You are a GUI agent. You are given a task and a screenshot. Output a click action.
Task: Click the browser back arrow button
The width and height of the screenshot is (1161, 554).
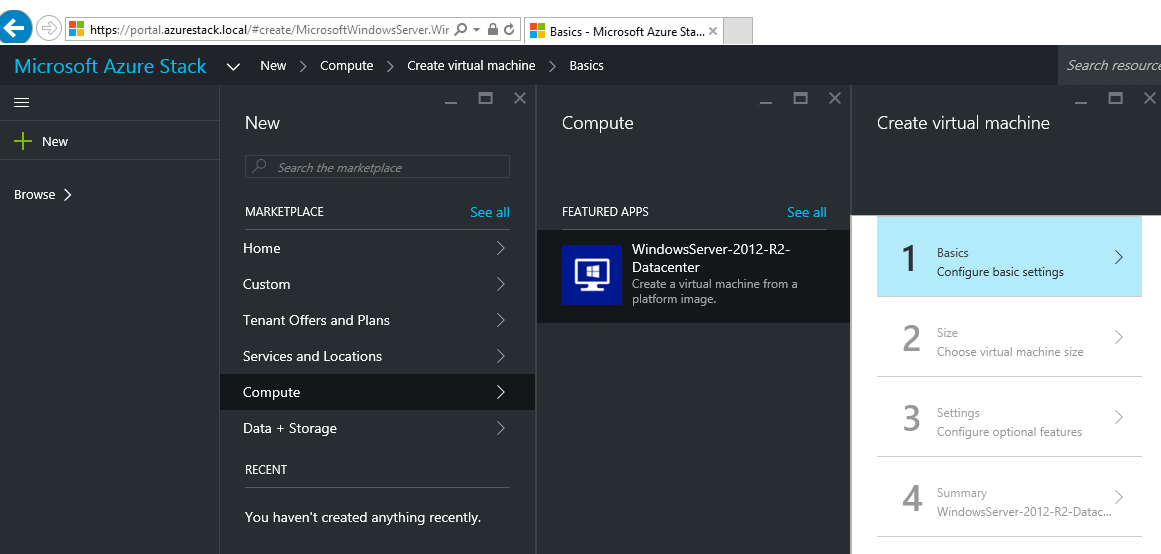(16, 29)
